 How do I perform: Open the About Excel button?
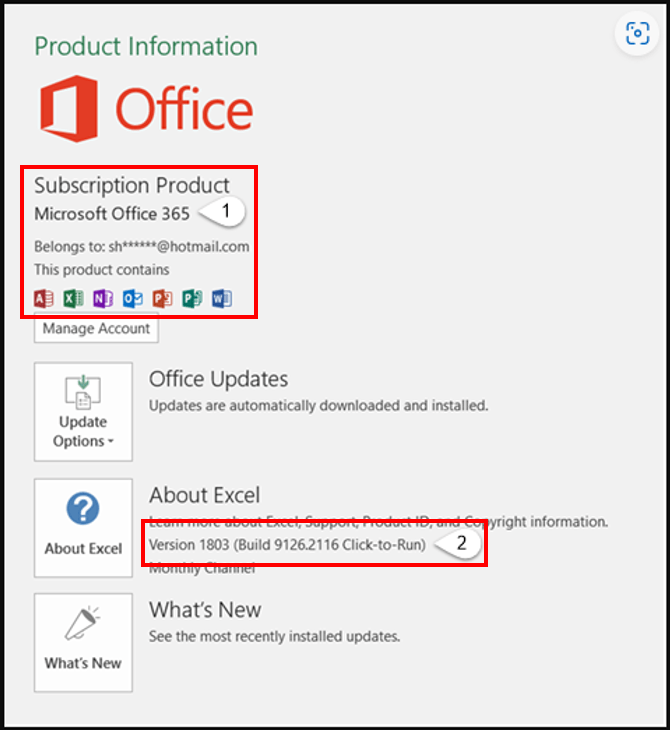[x=83, y=528]
